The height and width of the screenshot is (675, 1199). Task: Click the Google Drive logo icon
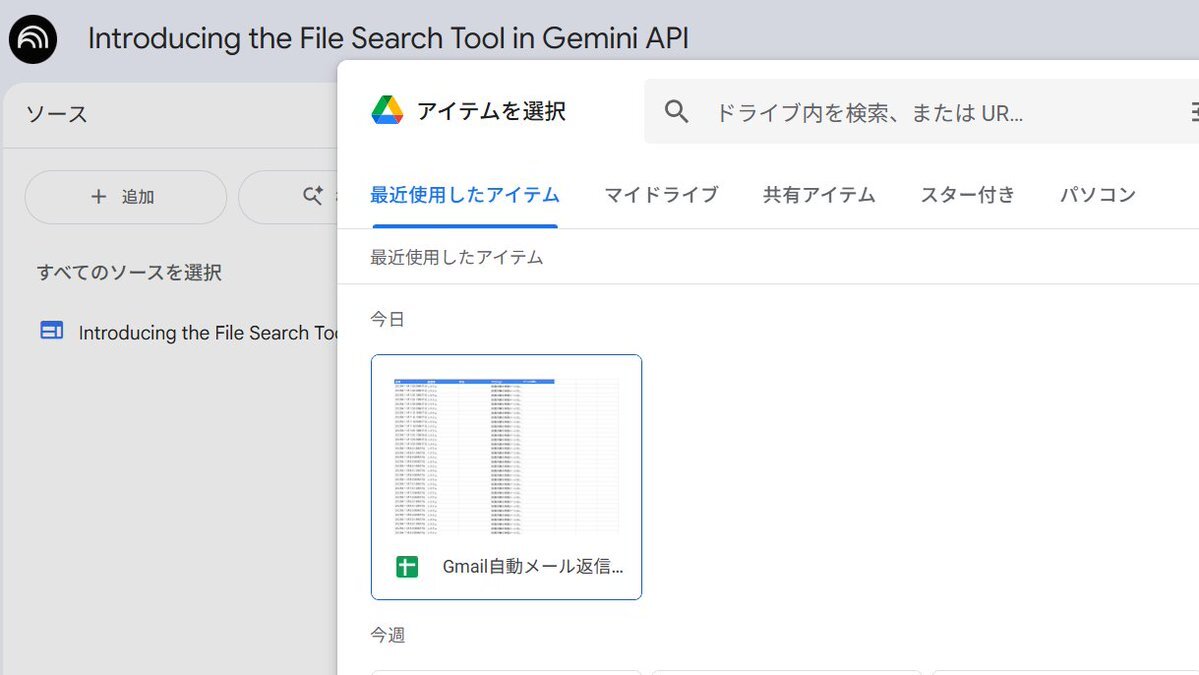(x=387, y=111)
